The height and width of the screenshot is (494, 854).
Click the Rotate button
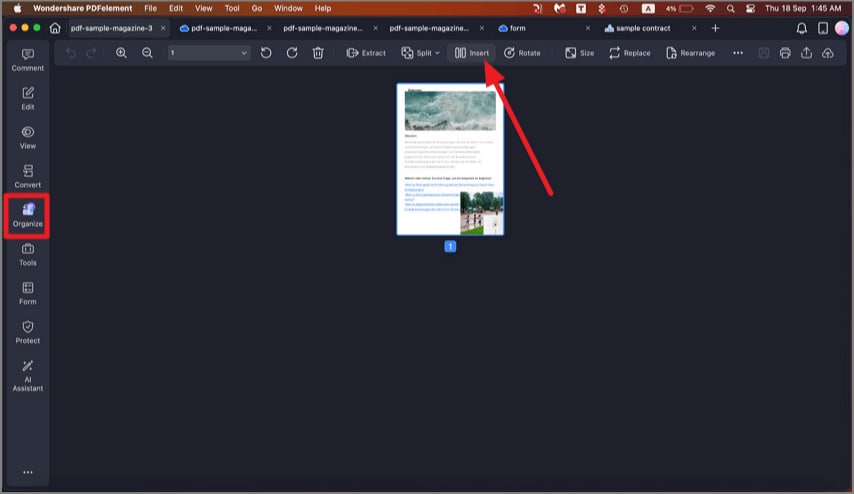pos(522,53)
